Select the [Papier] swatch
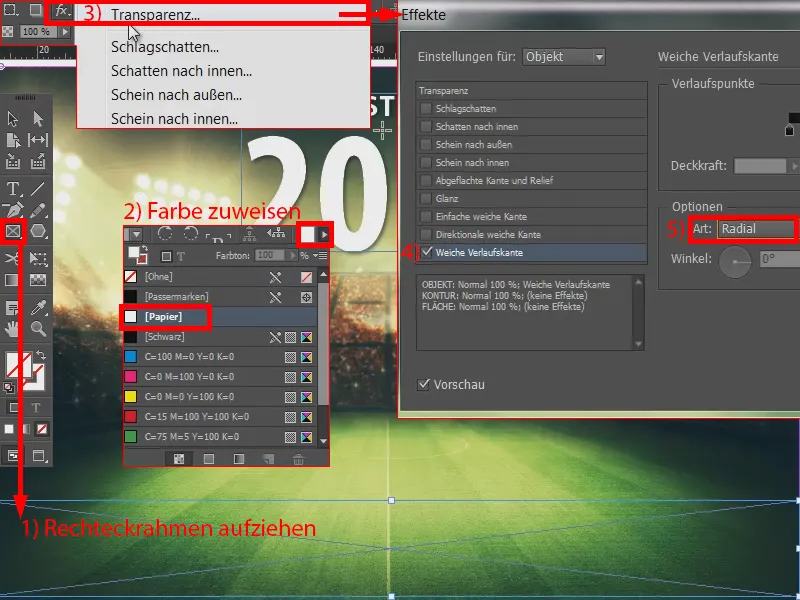Screen dimensions: 800x600 pos(219,317)
